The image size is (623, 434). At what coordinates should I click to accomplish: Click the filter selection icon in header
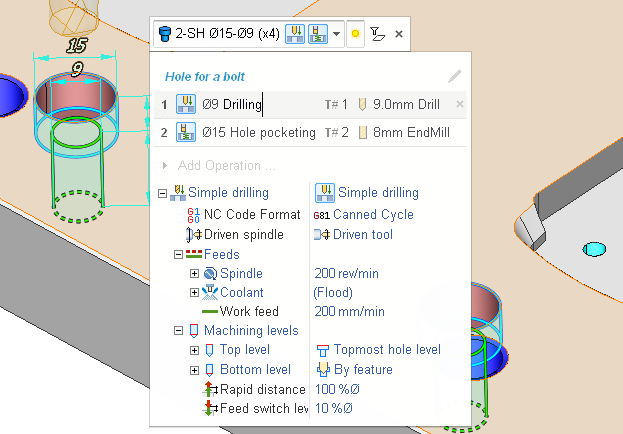[377, 34]
